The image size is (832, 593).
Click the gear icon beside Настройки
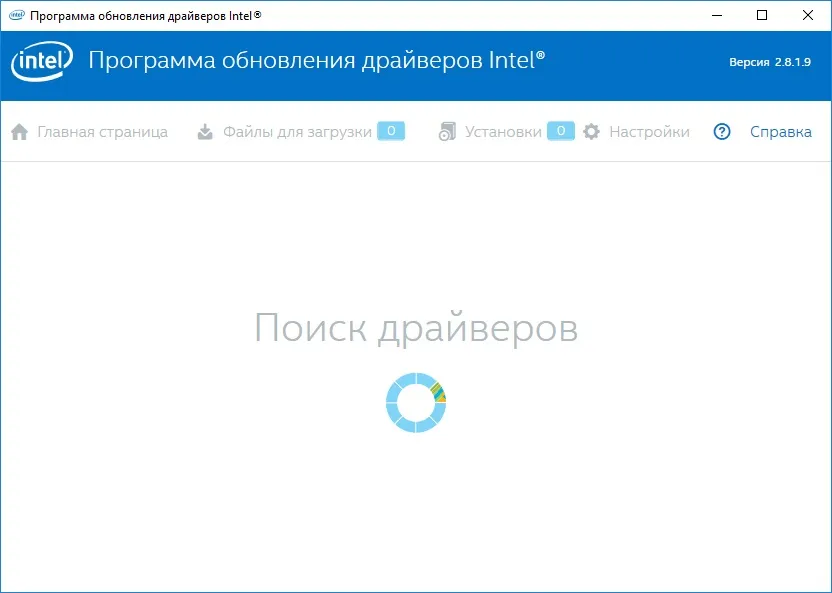[x=591, y=132]
